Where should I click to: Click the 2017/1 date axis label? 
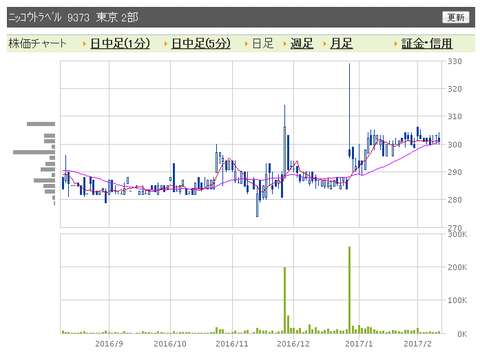(x=359, y=344)
